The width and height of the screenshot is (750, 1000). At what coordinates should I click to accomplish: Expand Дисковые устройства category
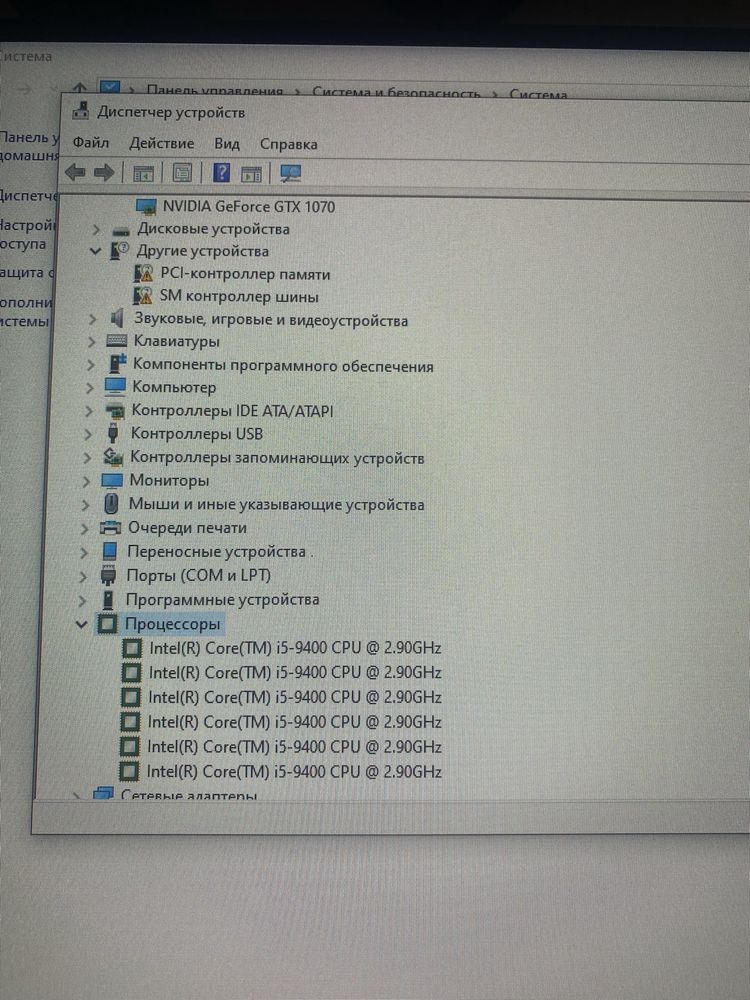coord(96,229)
